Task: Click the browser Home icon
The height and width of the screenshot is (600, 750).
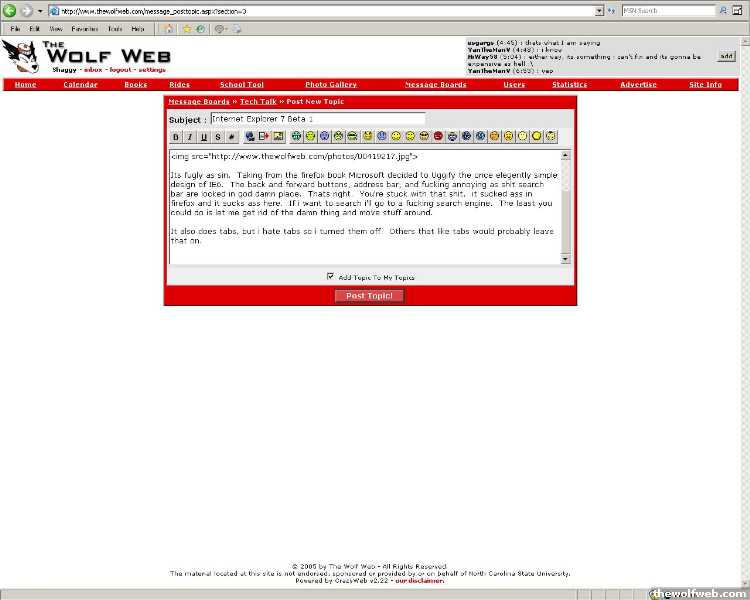Action: pyautogui.click(x=169, y=29)
